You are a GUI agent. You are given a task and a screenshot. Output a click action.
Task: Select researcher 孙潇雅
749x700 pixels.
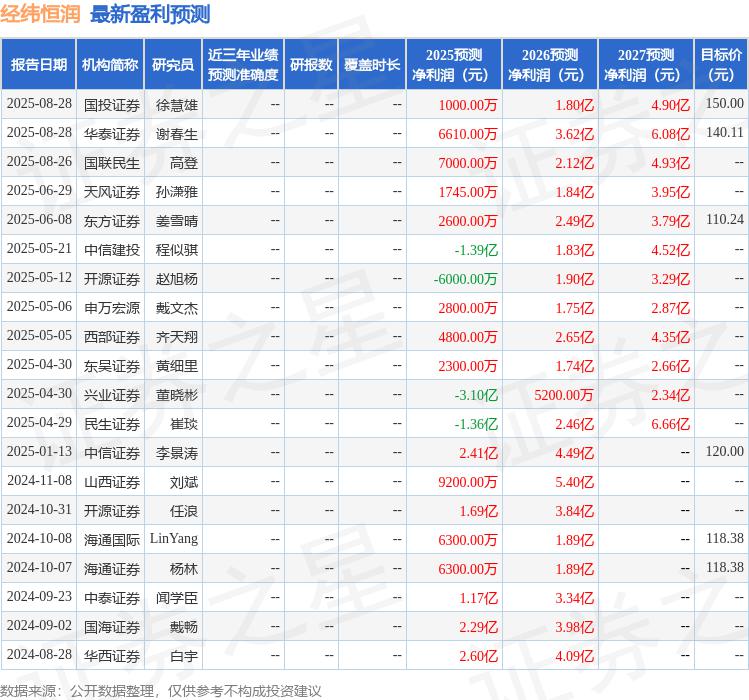pos(177,192)
